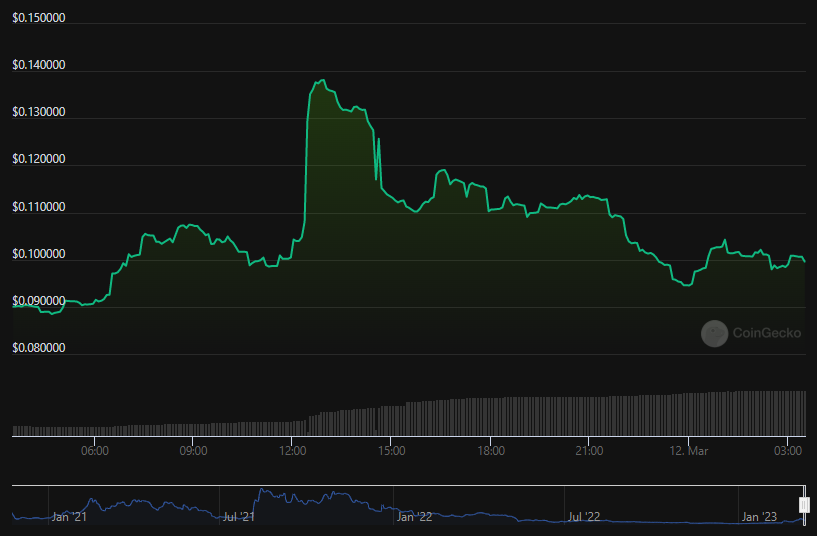Click the 06:00 time axis label
Image resolution: width=817 pixels, height=536 pixels.
point(94,451)
